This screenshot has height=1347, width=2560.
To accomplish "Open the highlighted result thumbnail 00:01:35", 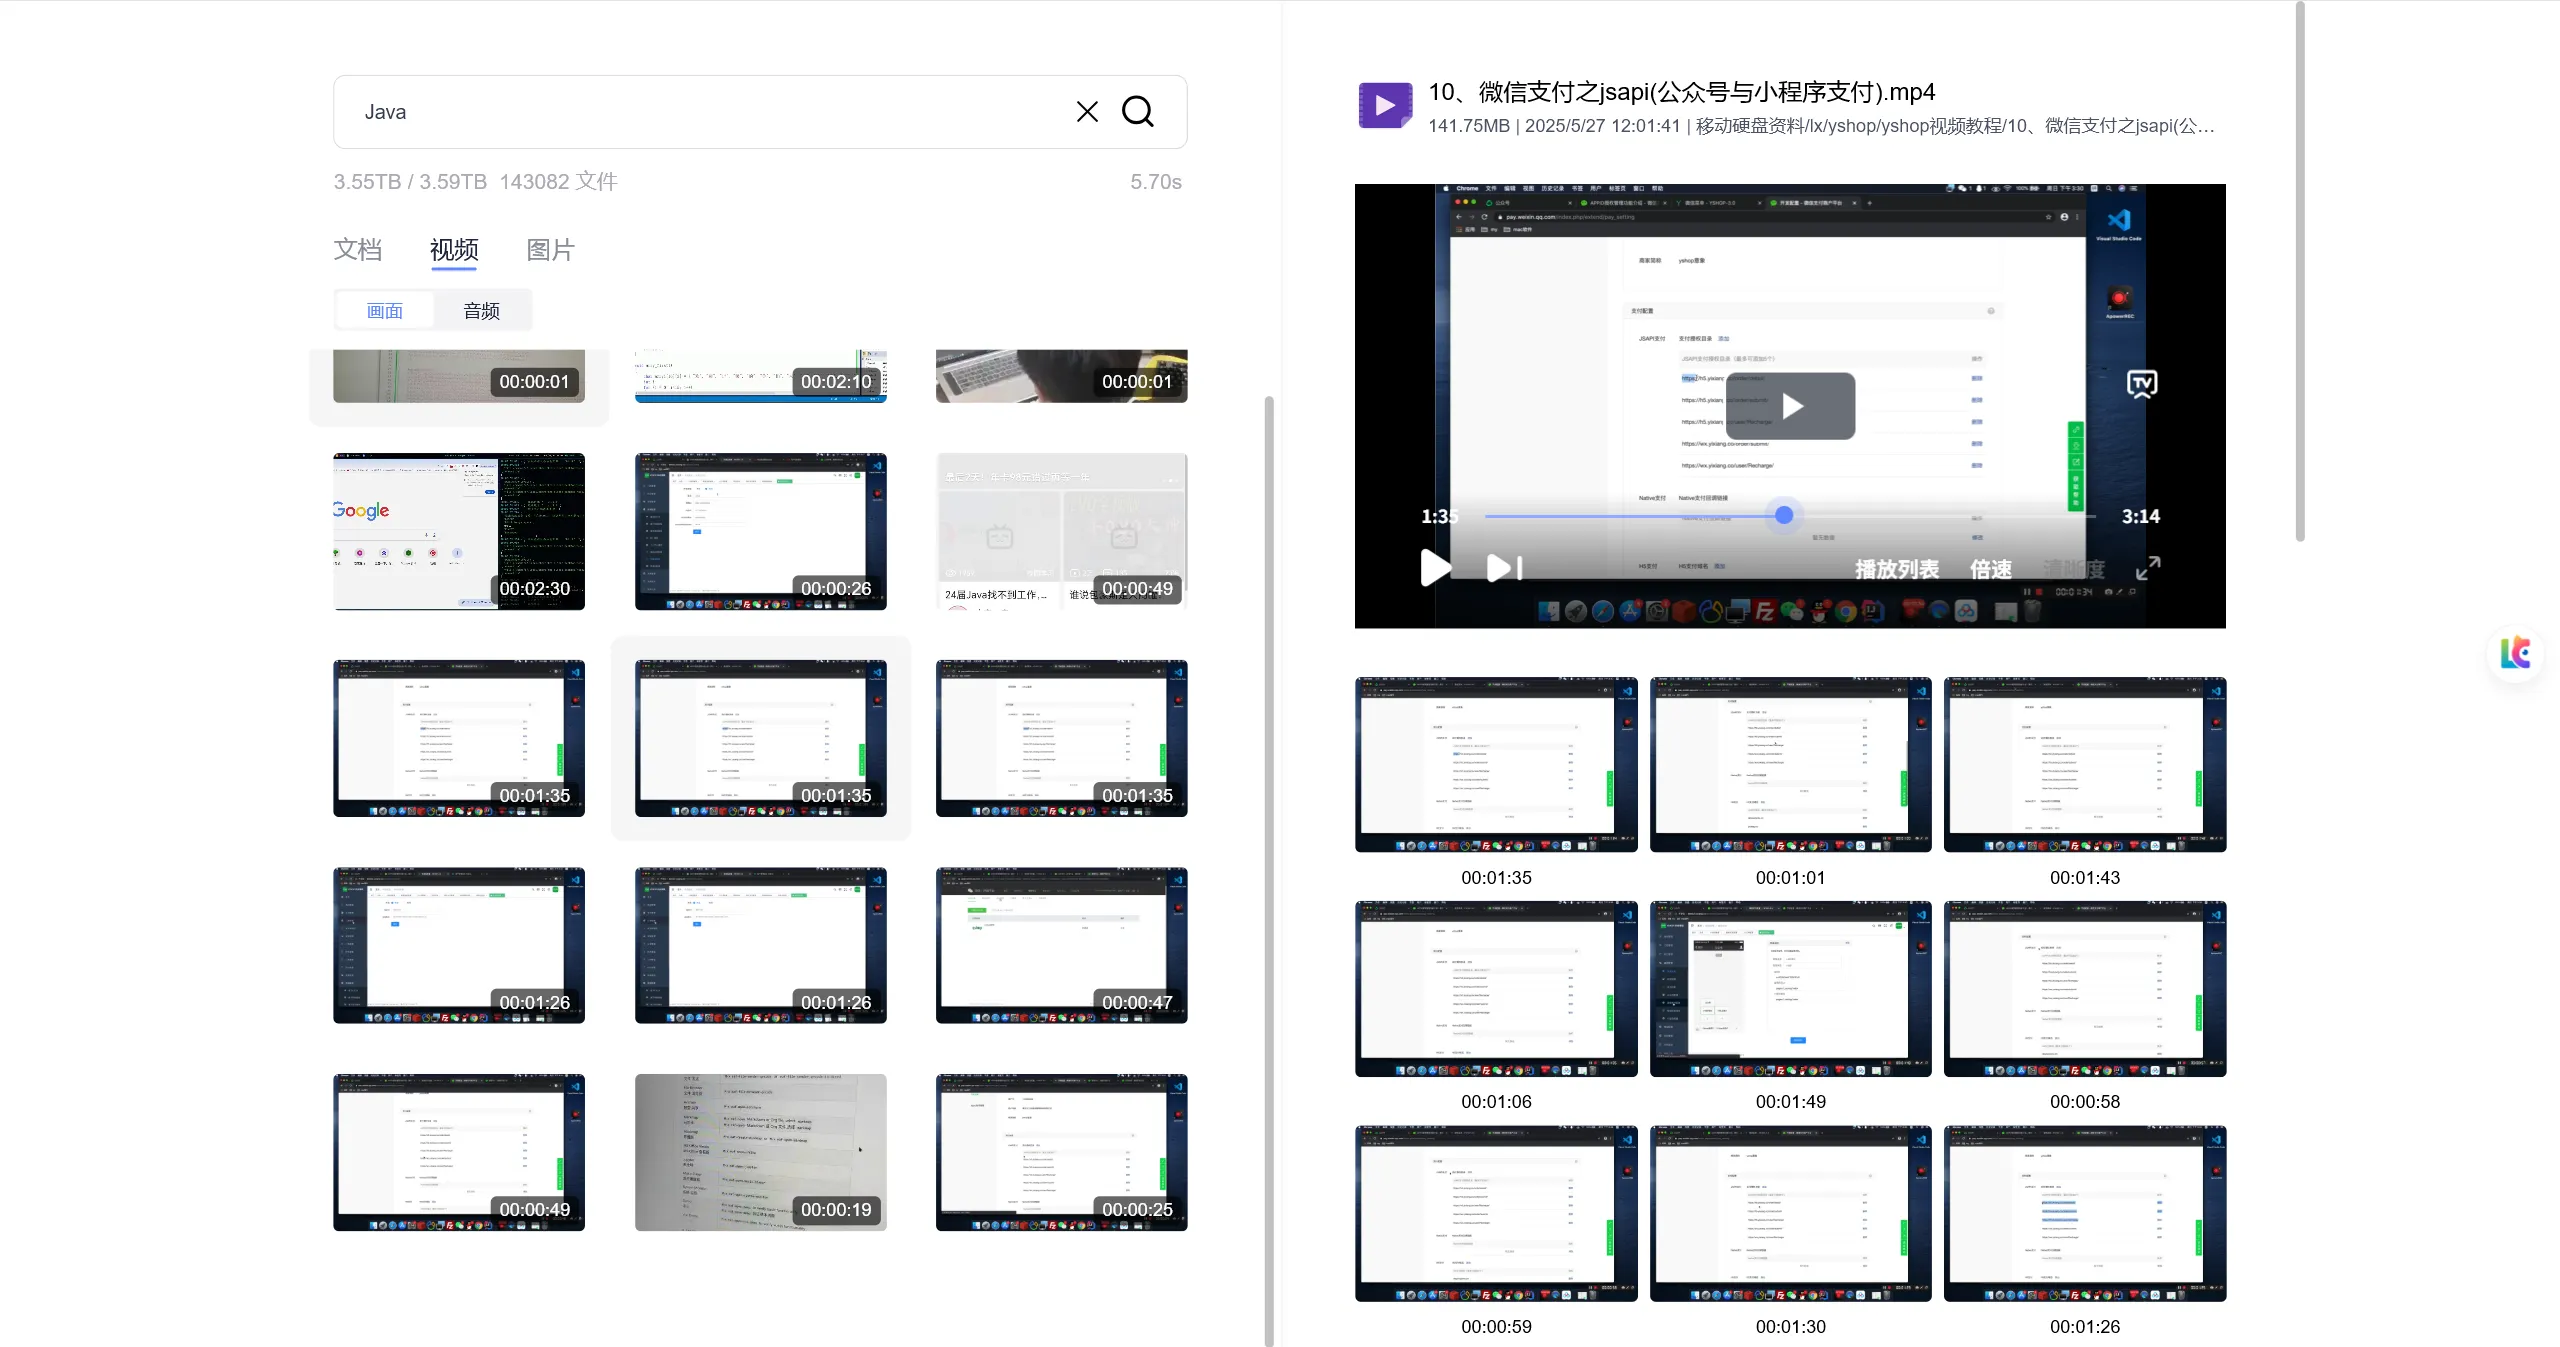I will pyautogui.click(x=761, y=738).
